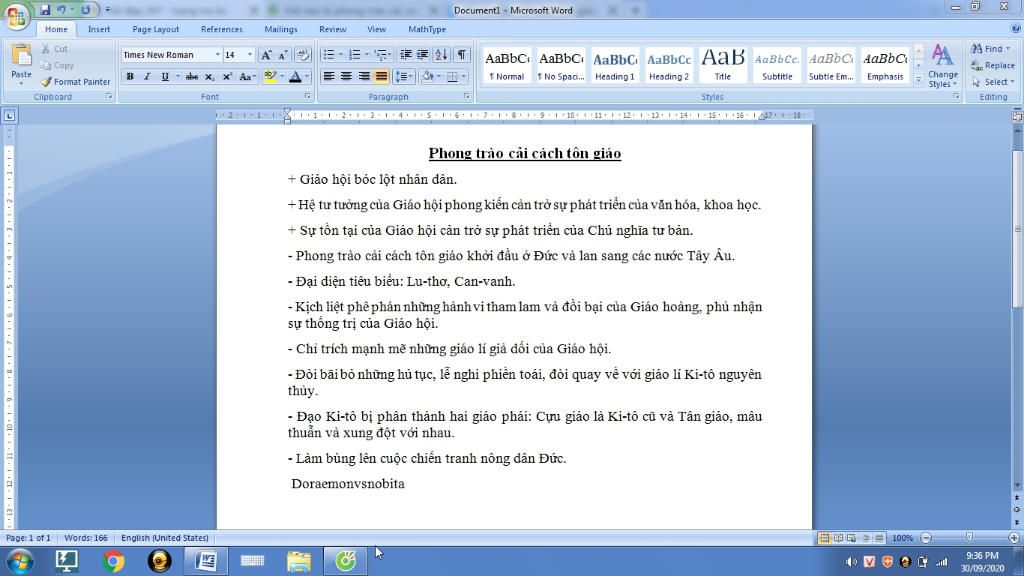Click the Office button
The width and height of the screenshot is (1024, 576).
(17, 17)
